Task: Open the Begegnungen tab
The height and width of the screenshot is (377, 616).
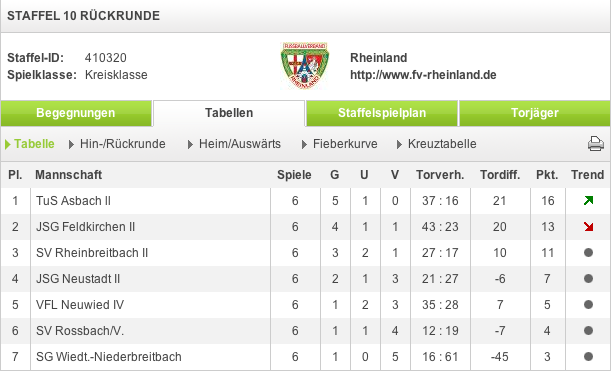Action: 76,113
